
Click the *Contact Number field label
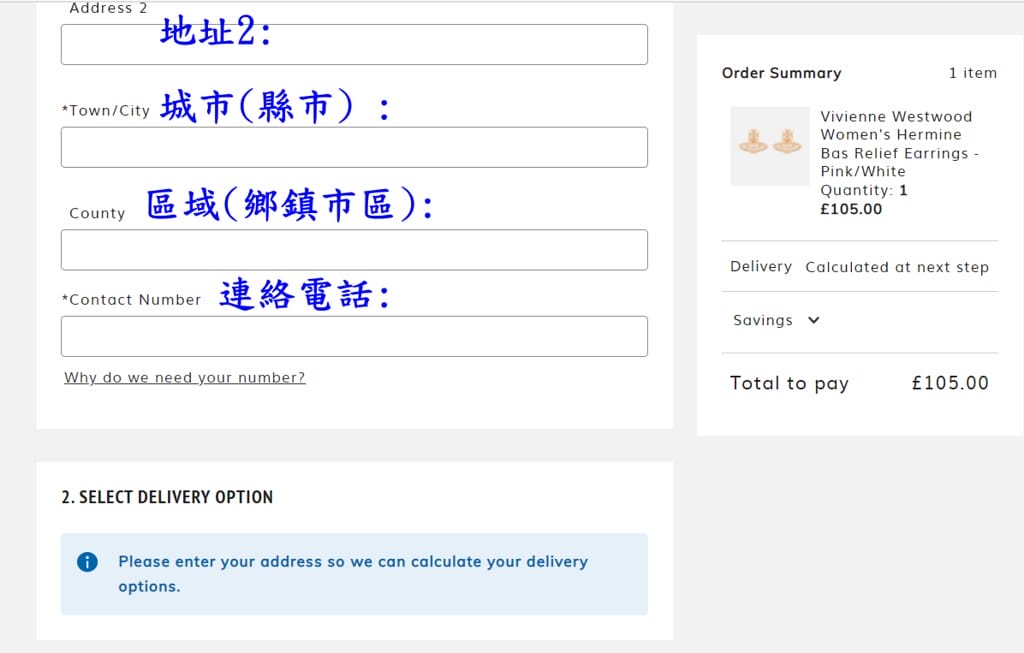tap(131, 300)
